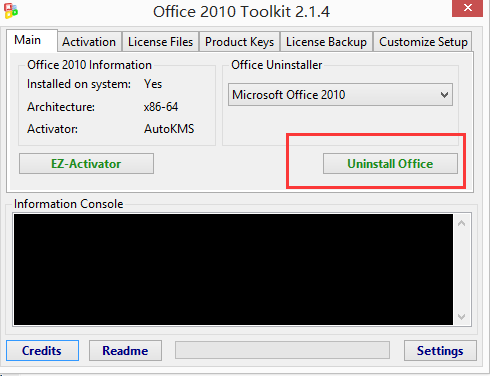Open the License Files tab
Image resolution: width=490 pixels, height=376 pixels.
pyautogui.click(x=160, y=42)
